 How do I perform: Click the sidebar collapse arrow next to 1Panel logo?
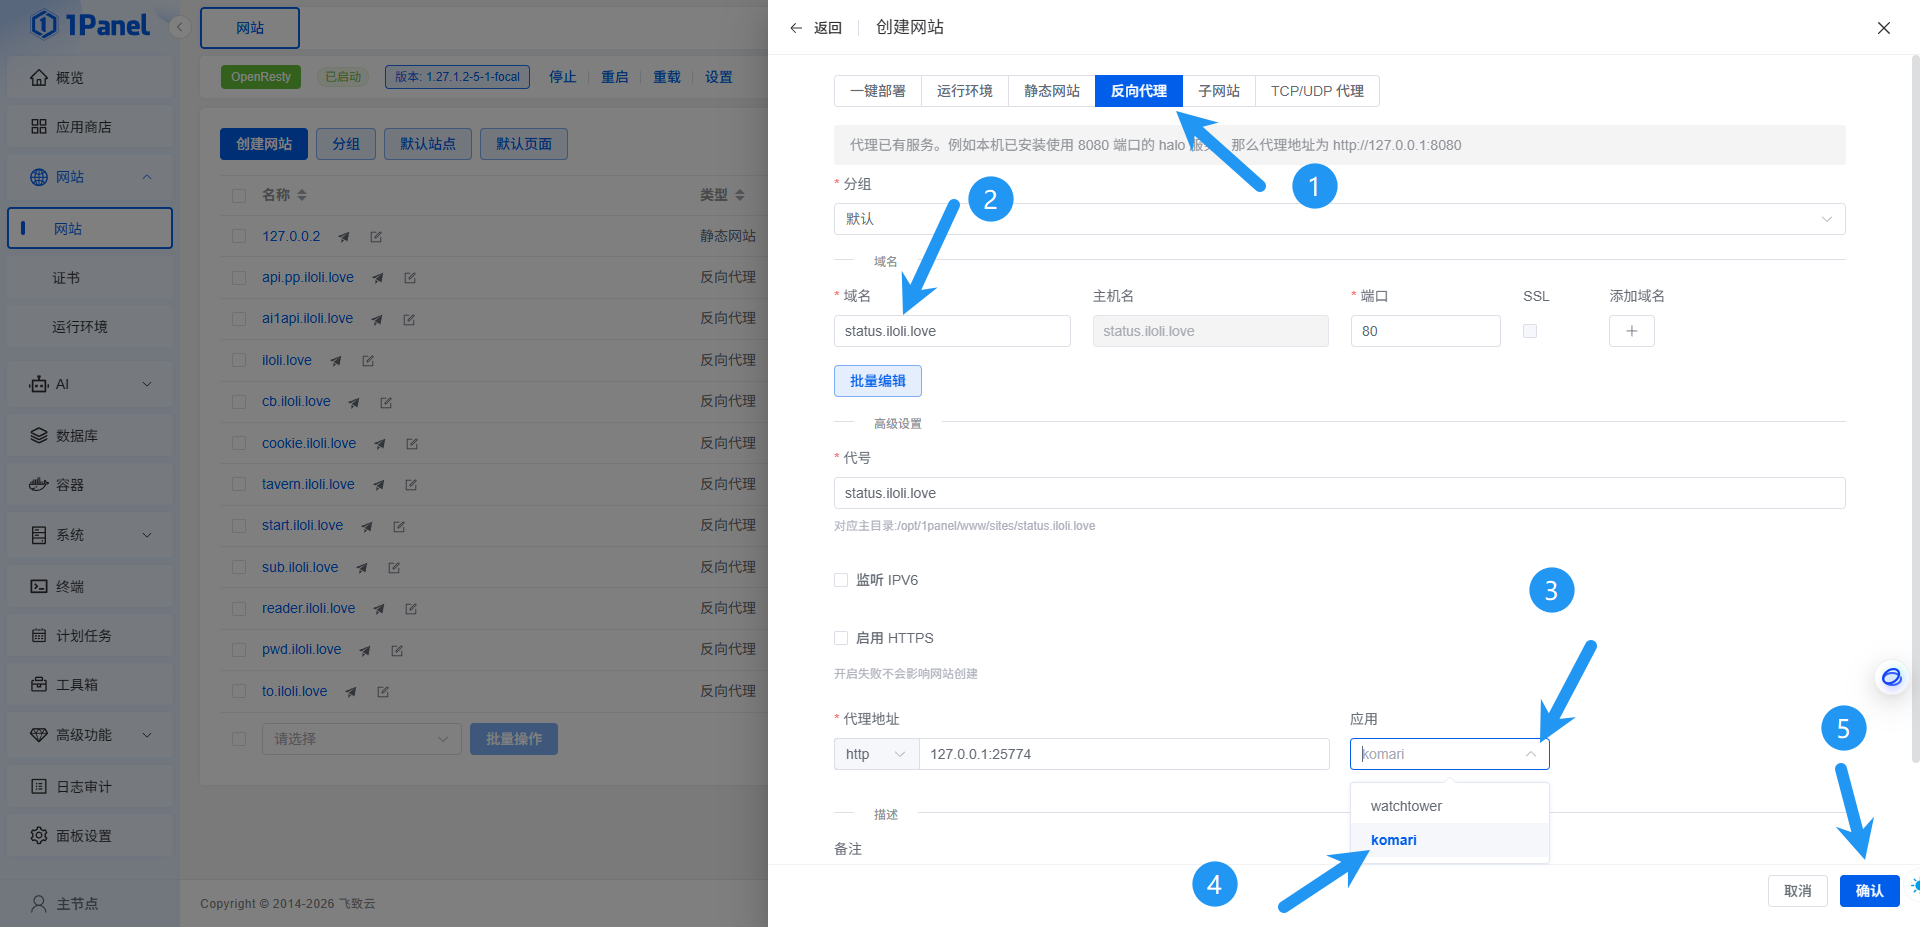click(x=180, y=27)
